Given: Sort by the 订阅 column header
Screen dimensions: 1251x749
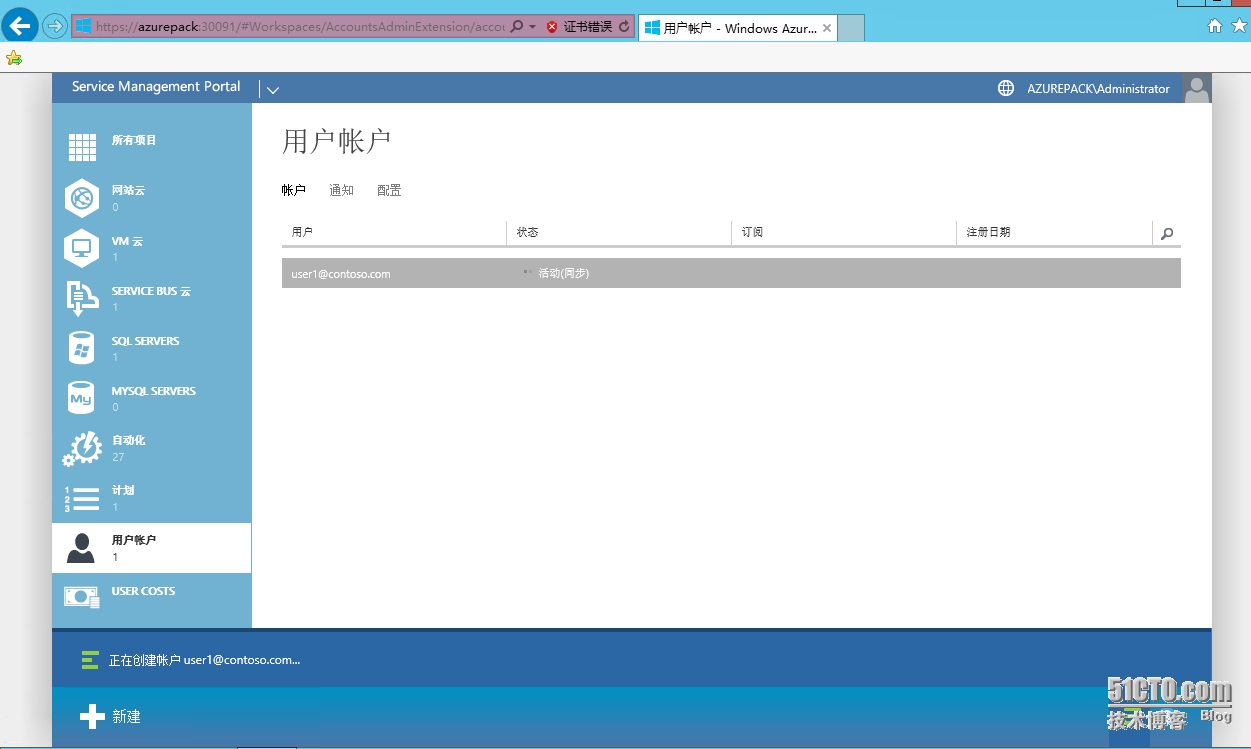Looking at the screenshot, I should pos(844,232).
